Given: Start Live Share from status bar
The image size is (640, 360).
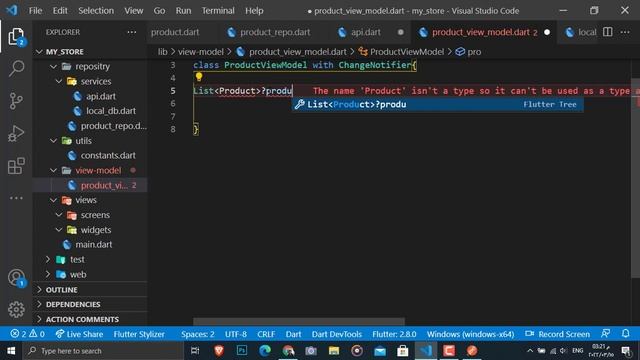Looking at the screenshot, I should [79, 334].
